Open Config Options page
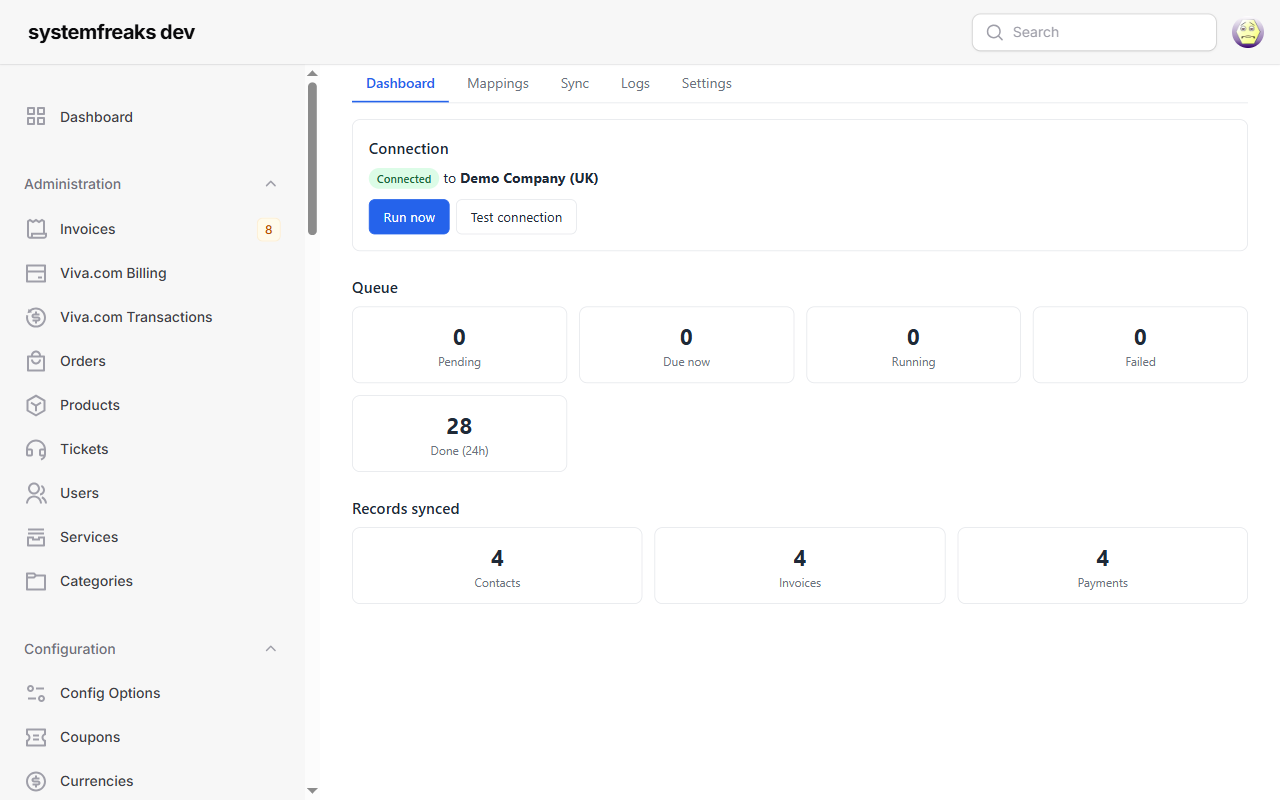 click(110, 693)
